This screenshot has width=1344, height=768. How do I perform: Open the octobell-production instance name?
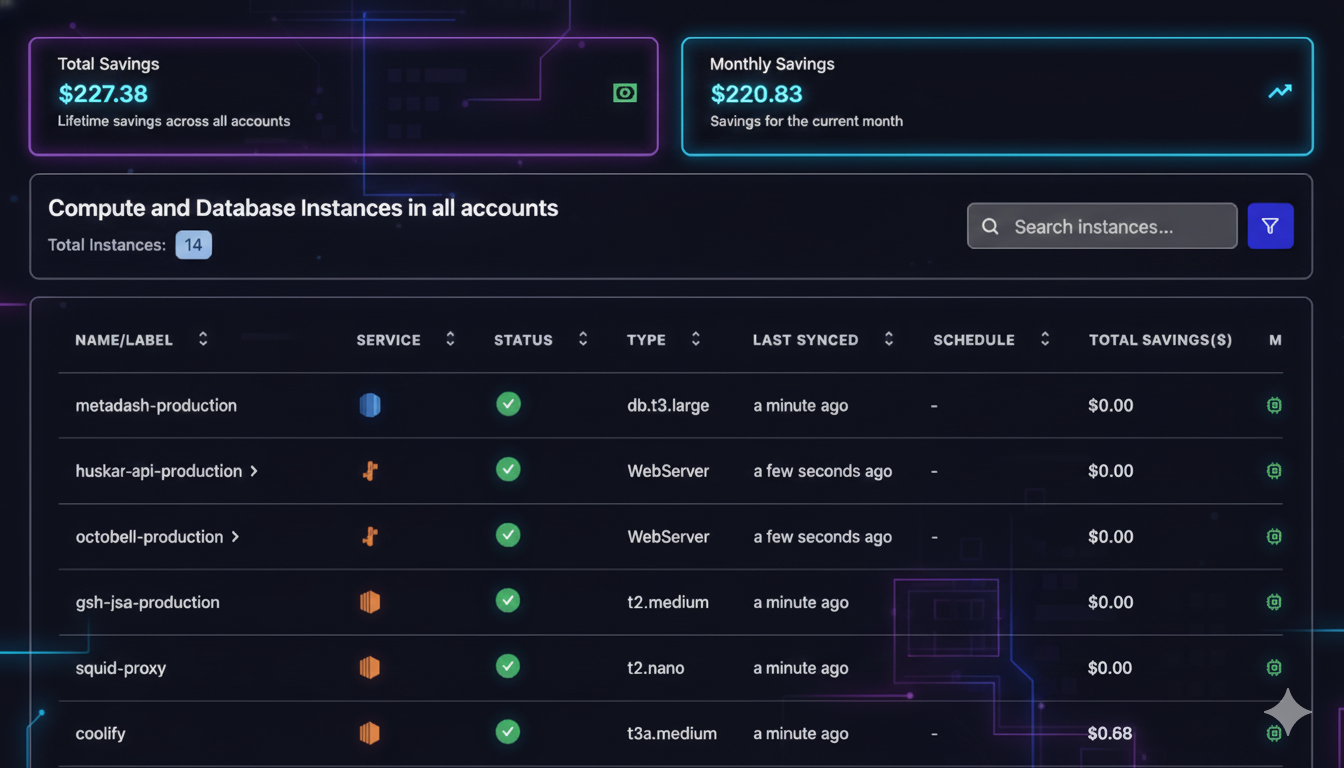[x=149, y=537]
